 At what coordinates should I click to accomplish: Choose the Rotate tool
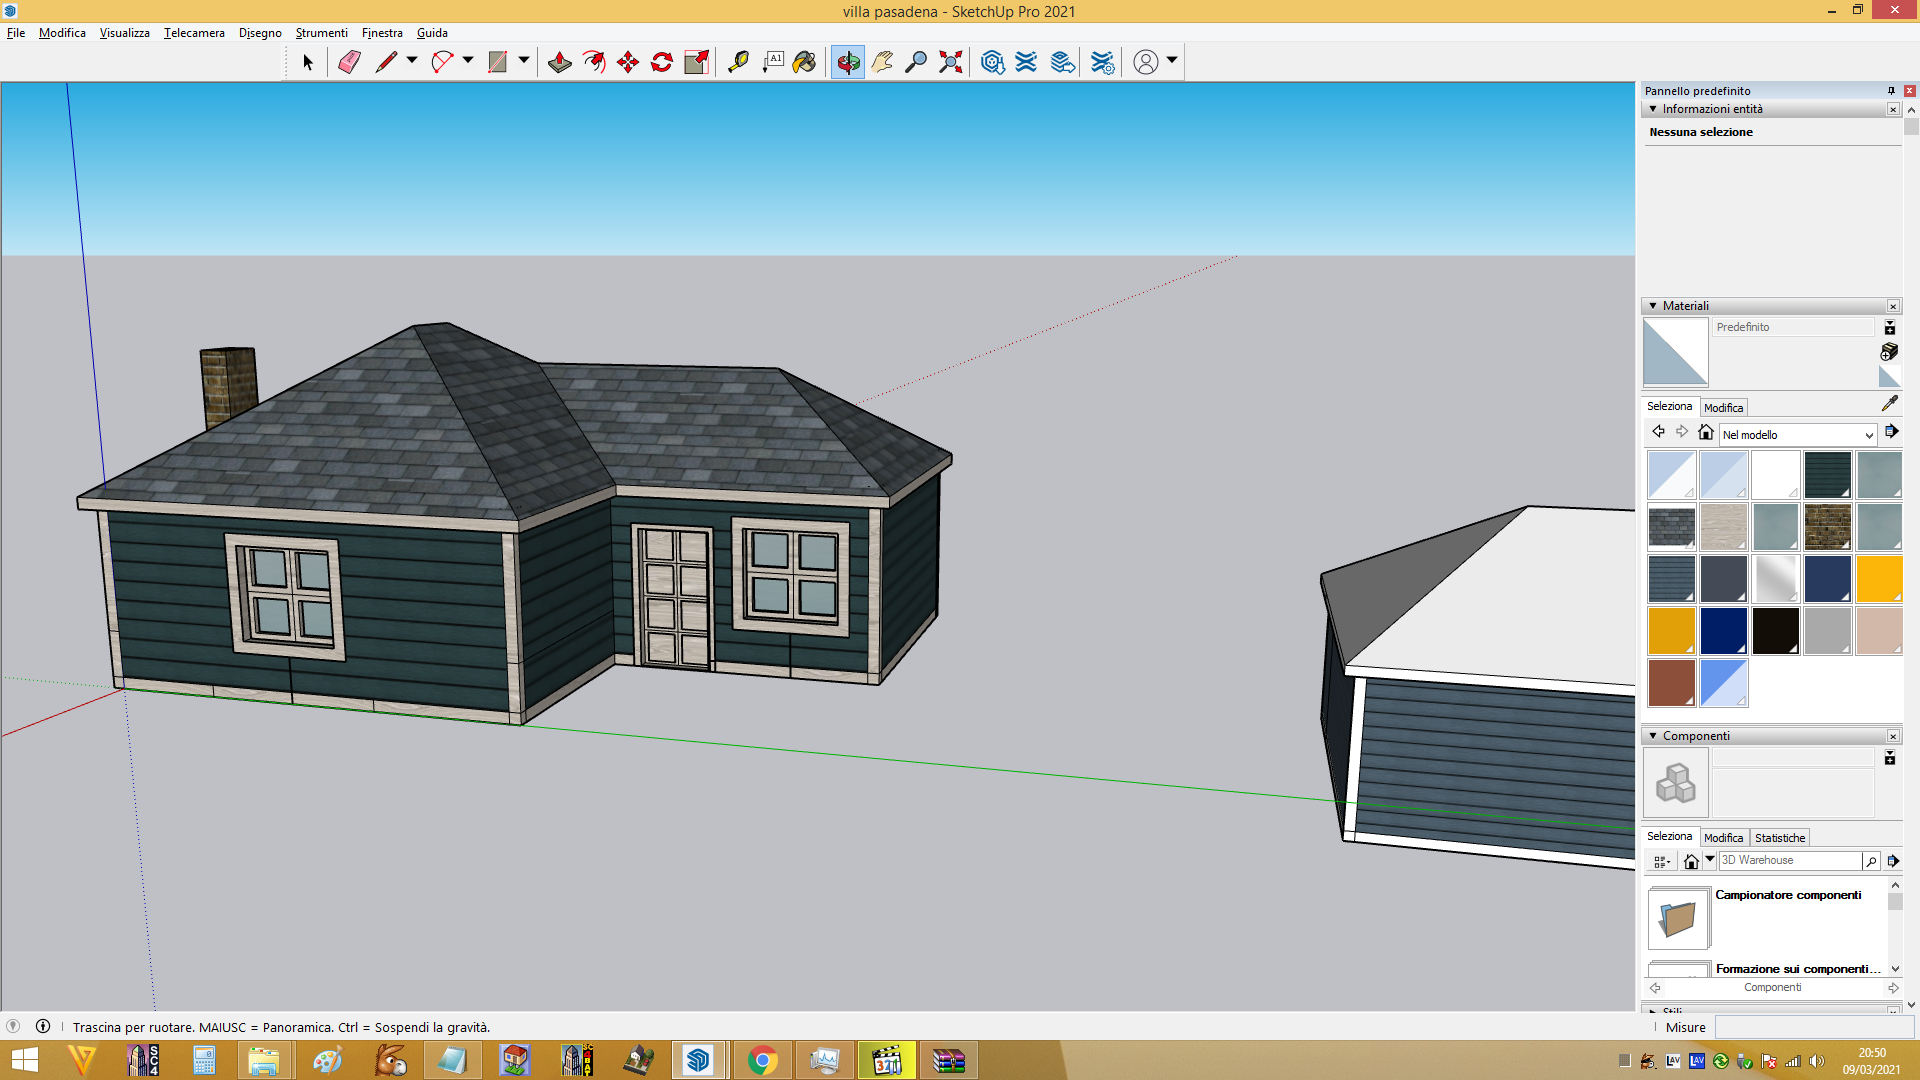pos(662,62)
